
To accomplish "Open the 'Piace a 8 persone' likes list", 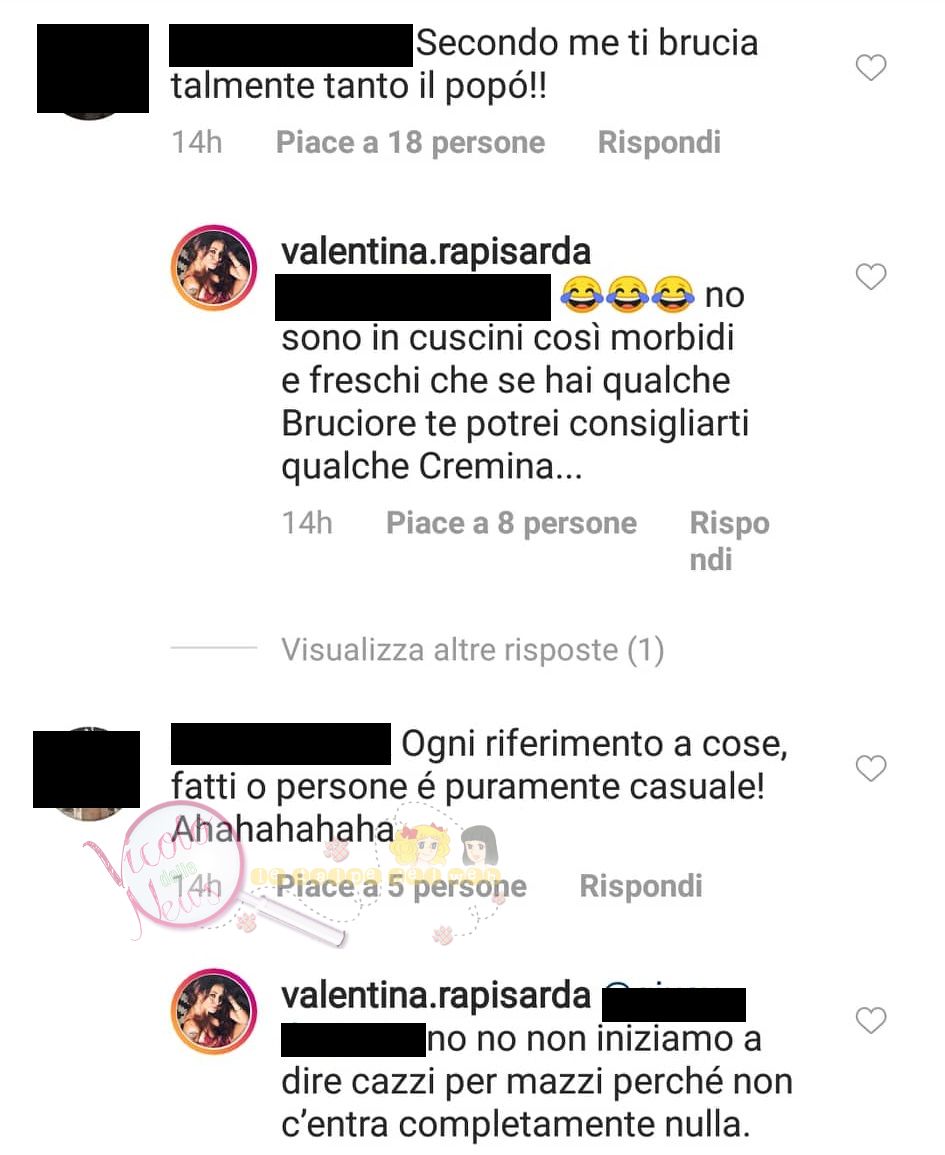I will point(511,523).
